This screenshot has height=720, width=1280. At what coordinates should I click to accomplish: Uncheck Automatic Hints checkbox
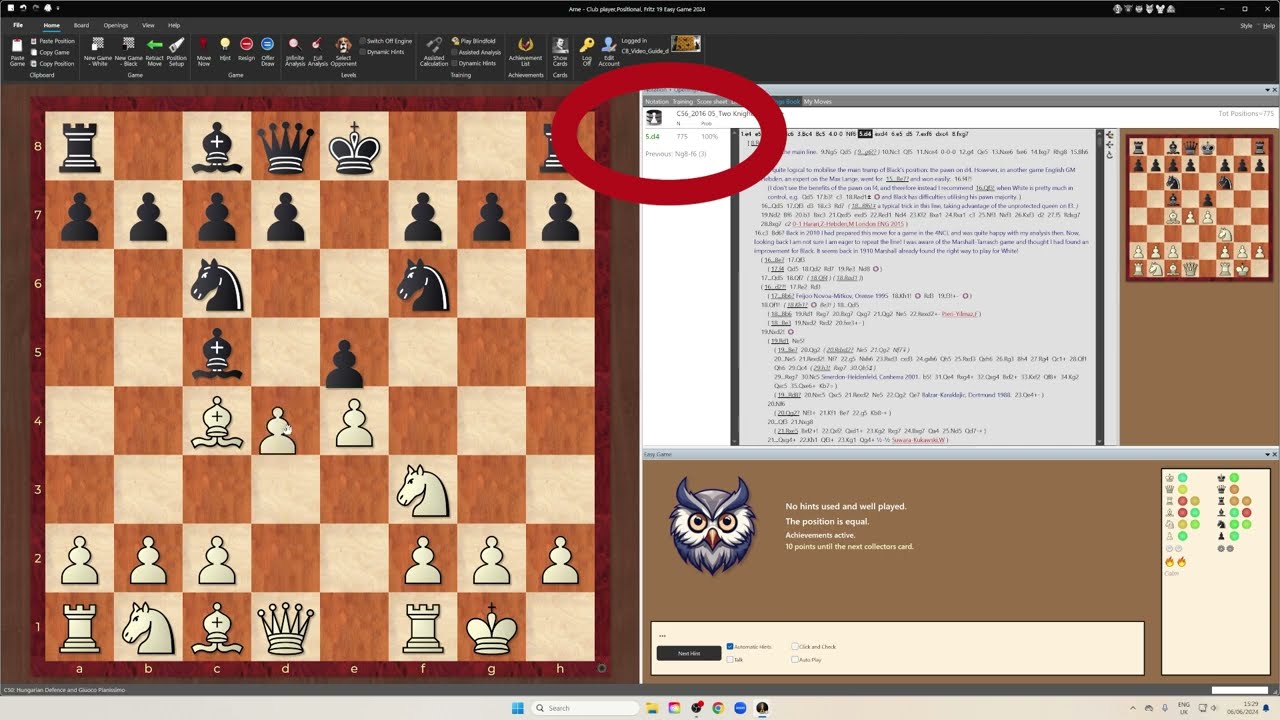[x=730, y=647]
